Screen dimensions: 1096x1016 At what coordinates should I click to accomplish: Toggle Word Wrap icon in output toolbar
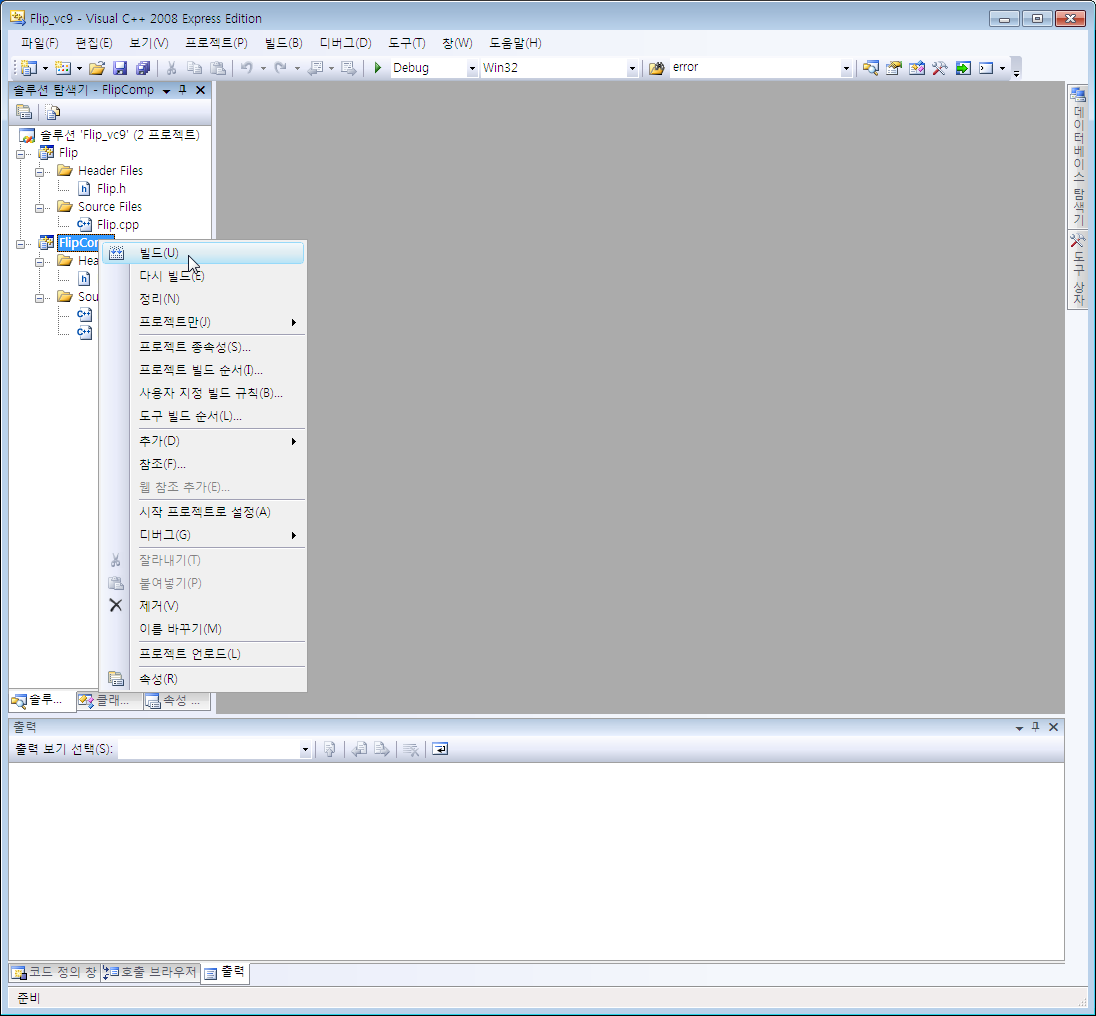(440, 749)
